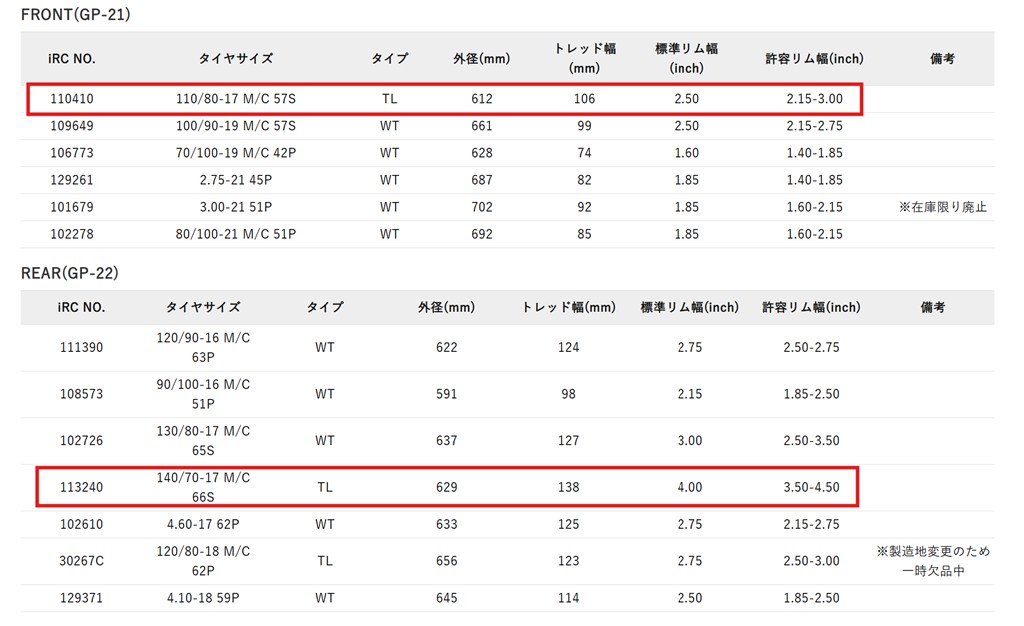
Task: Click IRC number 102726
Action: [82, 441]
